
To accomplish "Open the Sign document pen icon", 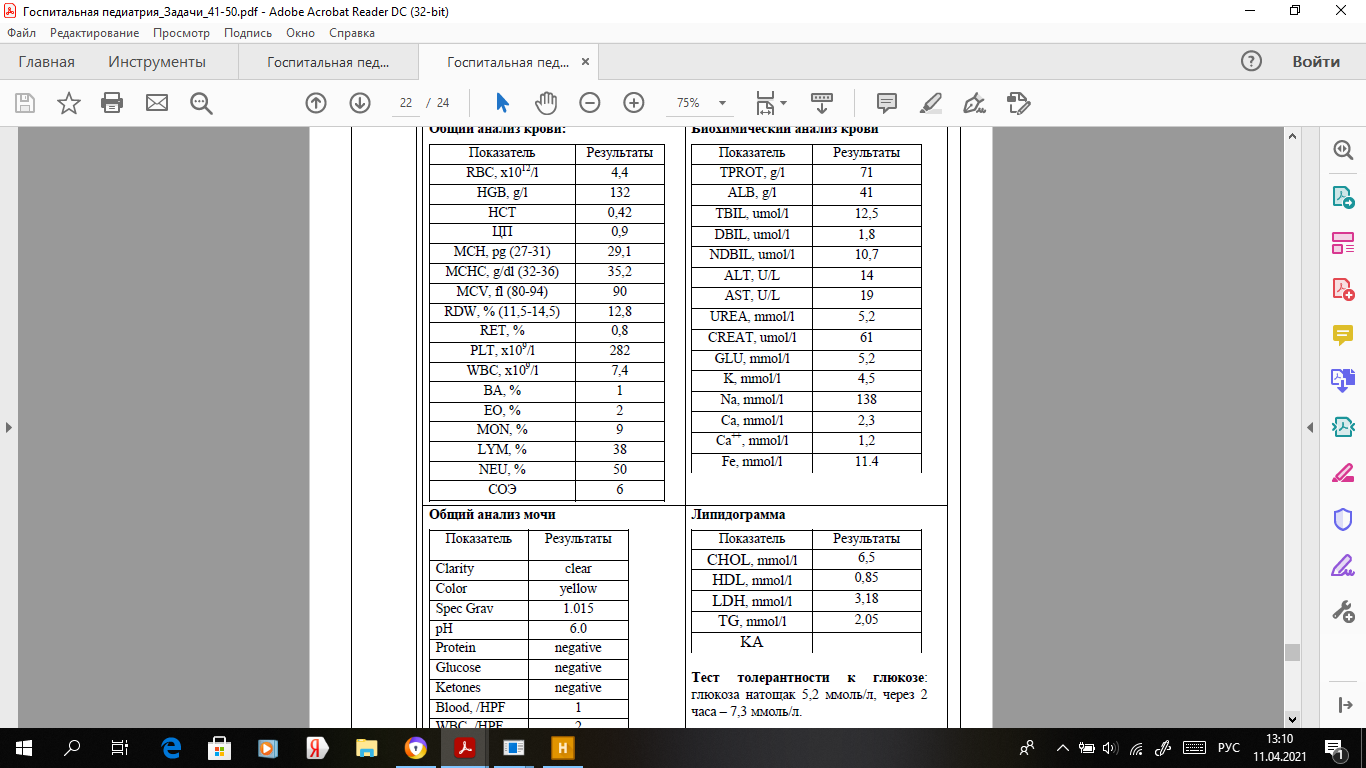I will point(975,103).
